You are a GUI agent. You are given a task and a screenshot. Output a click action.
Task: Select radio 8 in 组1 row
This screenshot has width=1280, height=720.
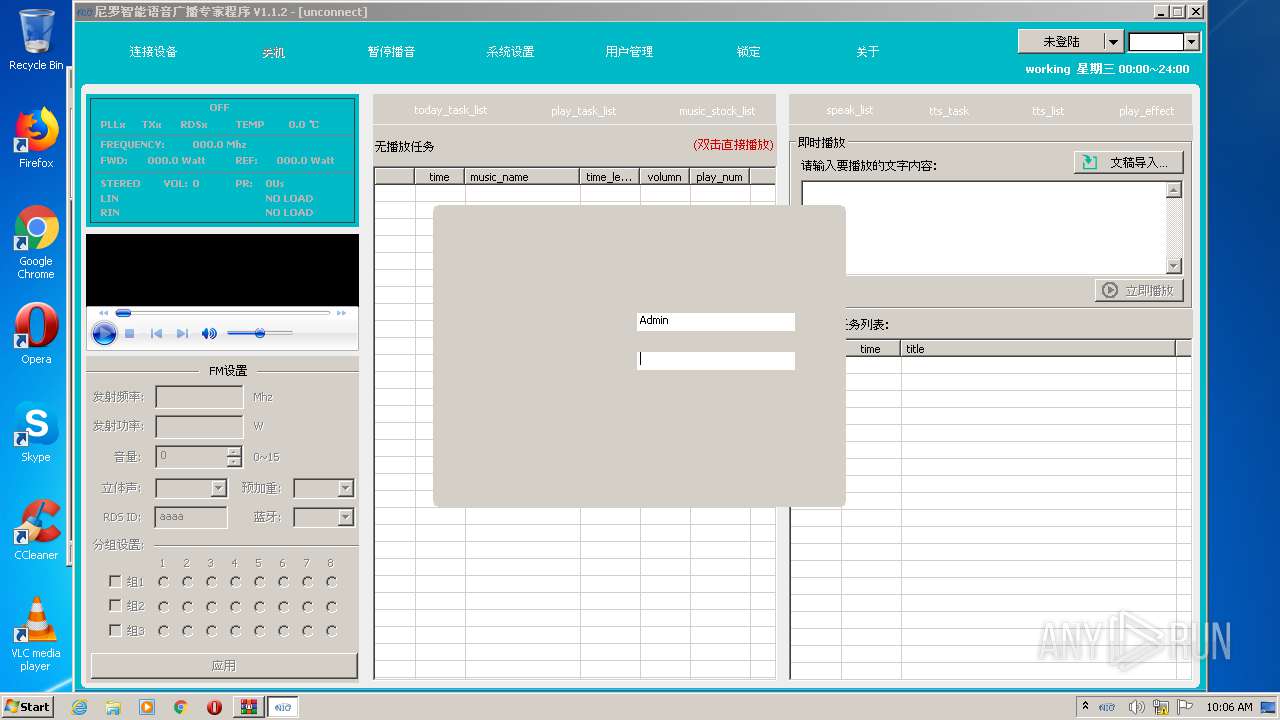click(331, 581)
